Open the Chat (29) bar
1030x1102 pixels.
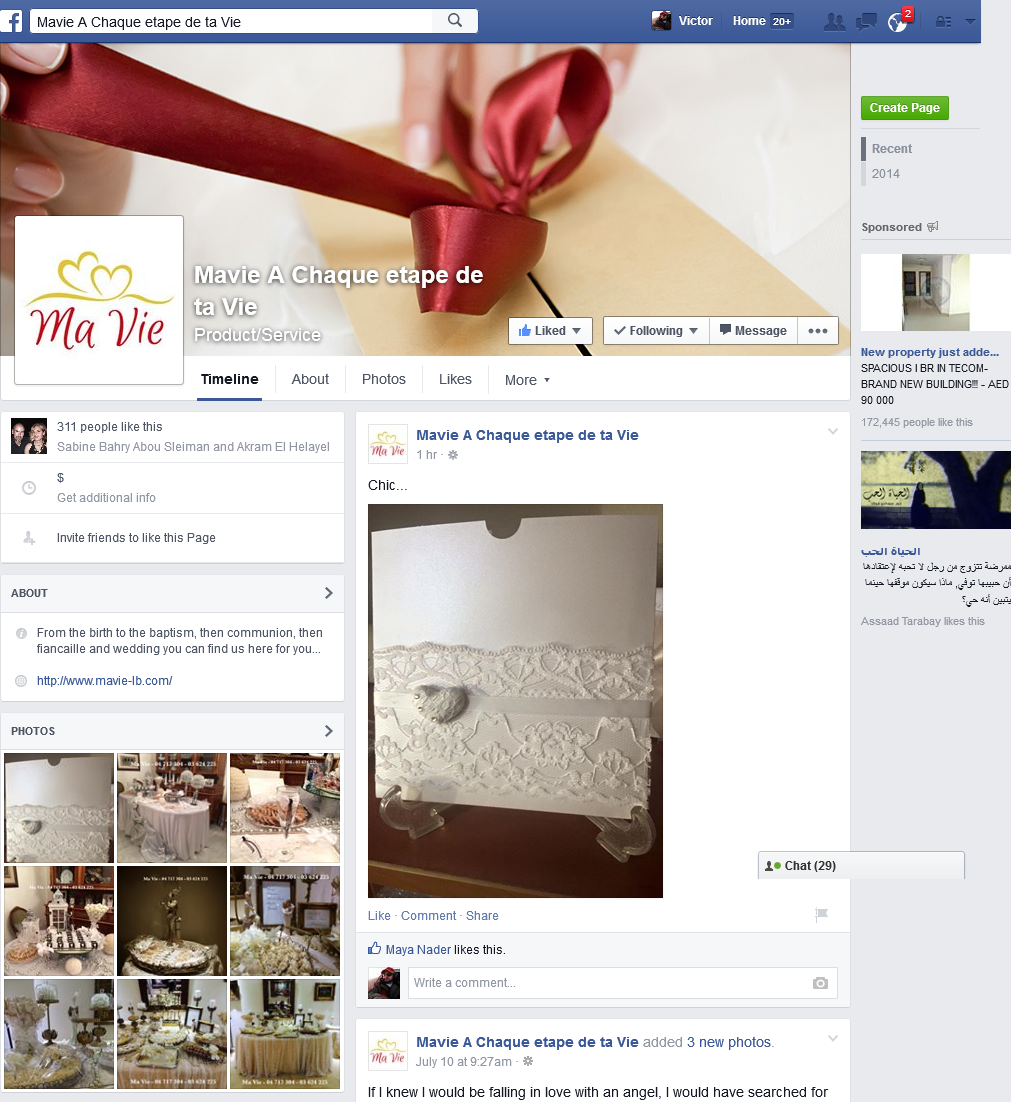[x=861, y=866]
